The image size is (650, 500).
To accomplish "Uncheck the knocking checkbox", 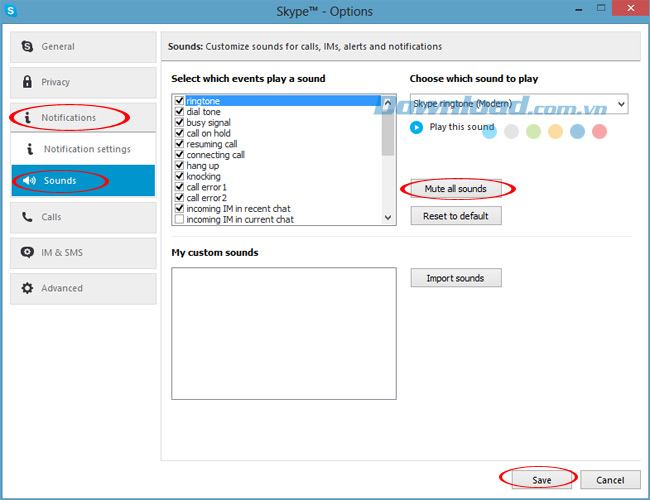I will point(179,176).
